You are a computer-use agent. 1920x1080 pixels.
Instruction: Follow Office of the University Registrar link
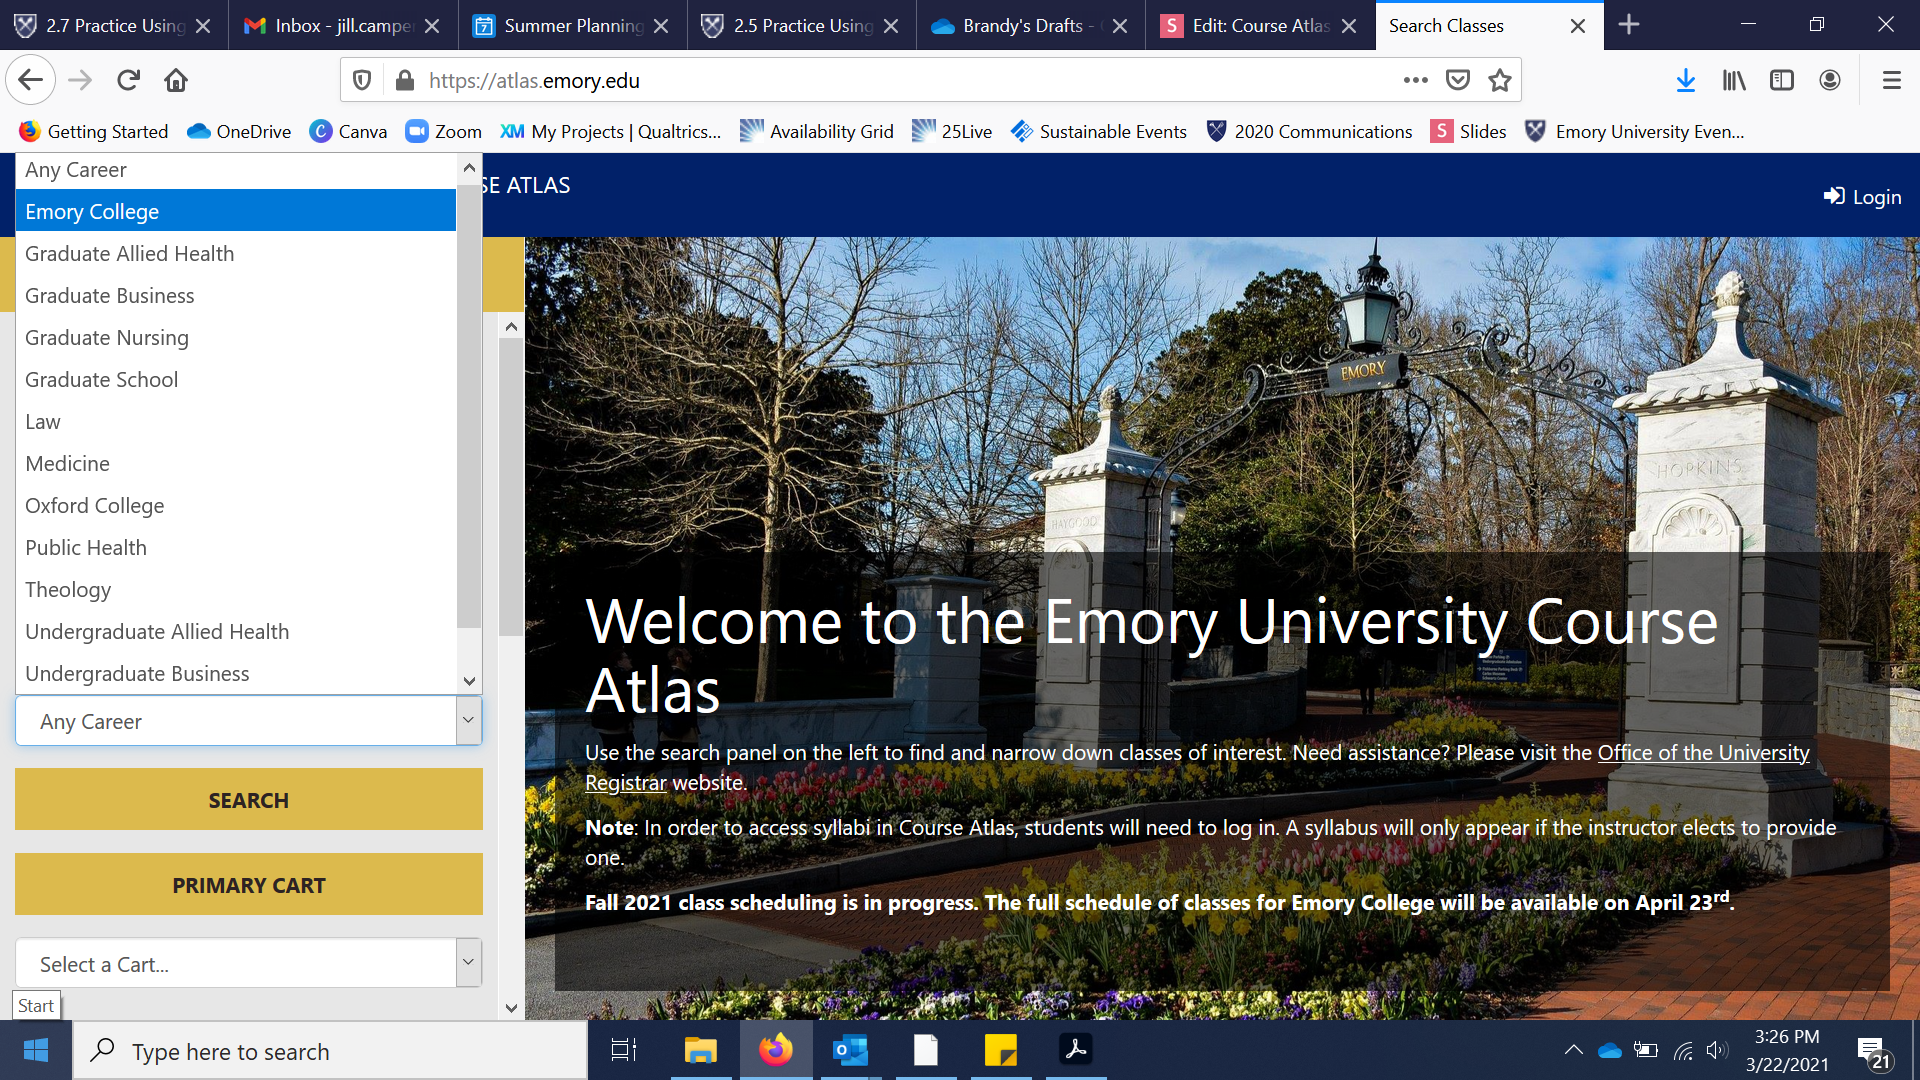[x=1702, y=753]
